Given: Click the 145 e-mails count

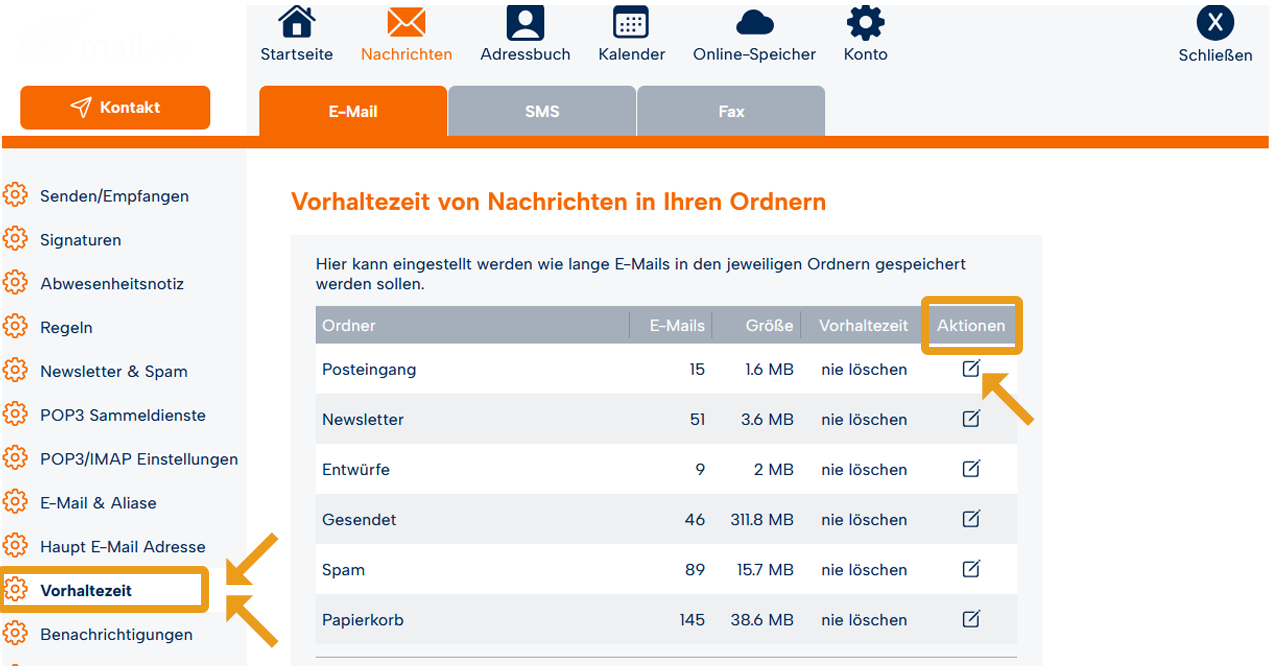Looking at the screenshot, I should pos(692,620).
